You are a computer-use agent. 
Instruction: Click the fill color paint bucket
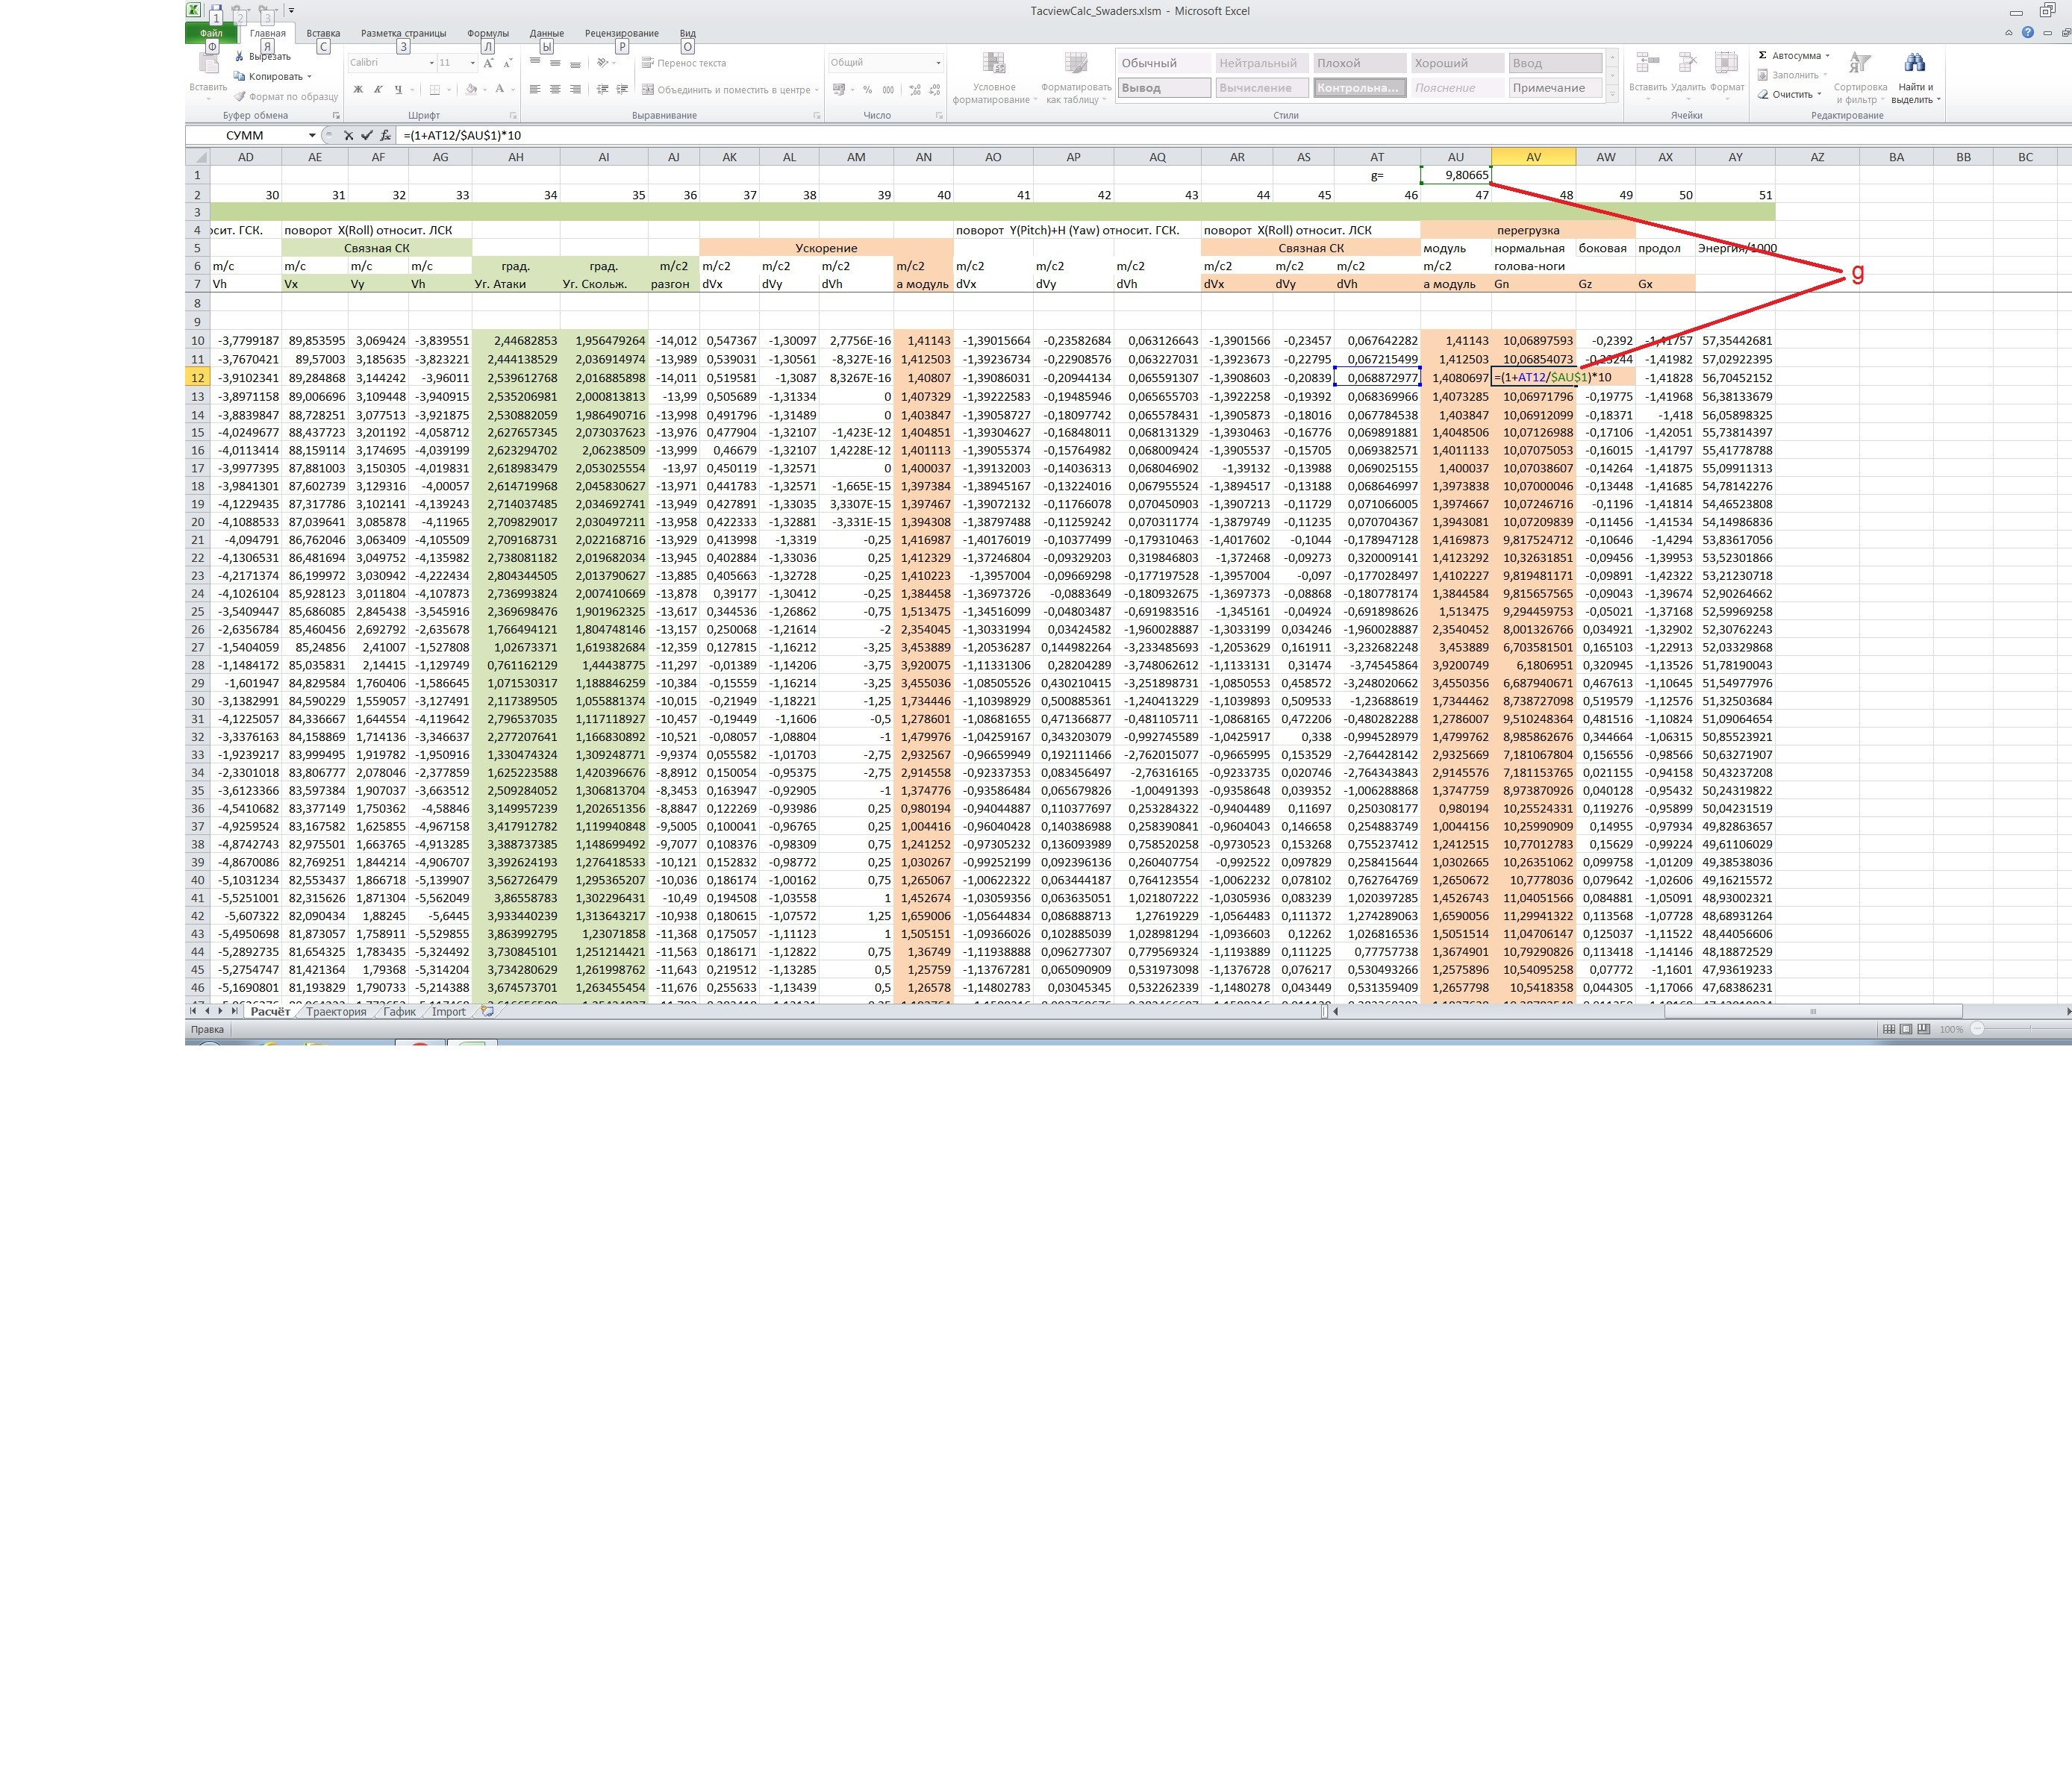tap(471, 89)
